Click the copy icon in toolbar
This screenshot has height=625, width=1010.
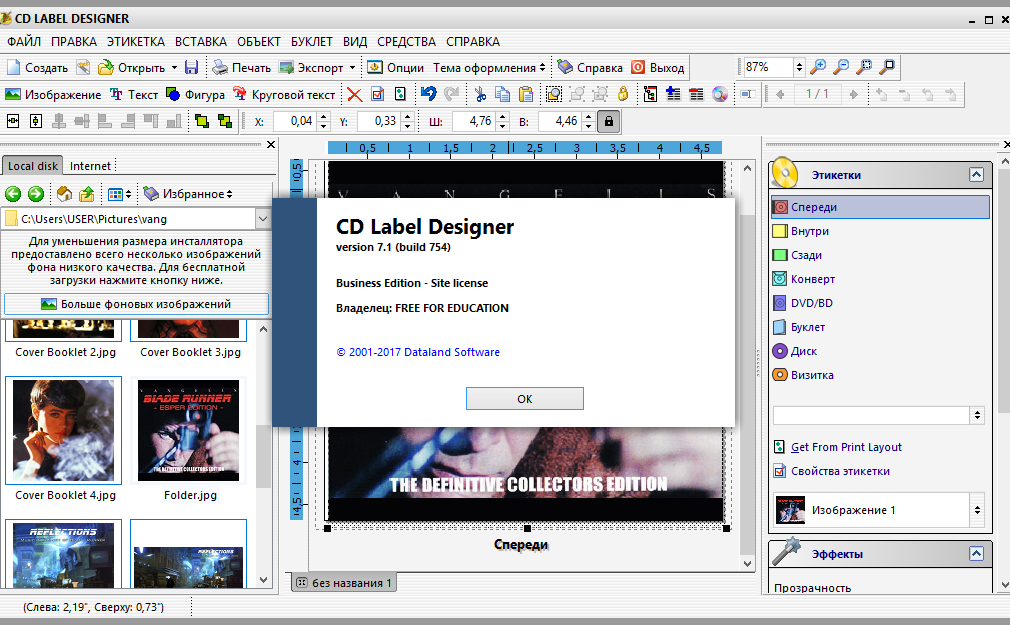[x=502, y=95]
